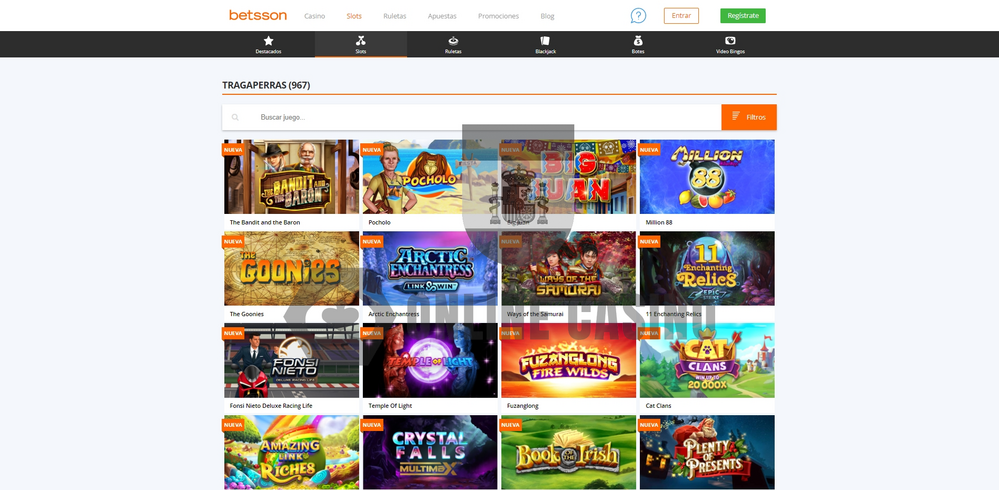Open the help question mark icon

click(638, 16)
